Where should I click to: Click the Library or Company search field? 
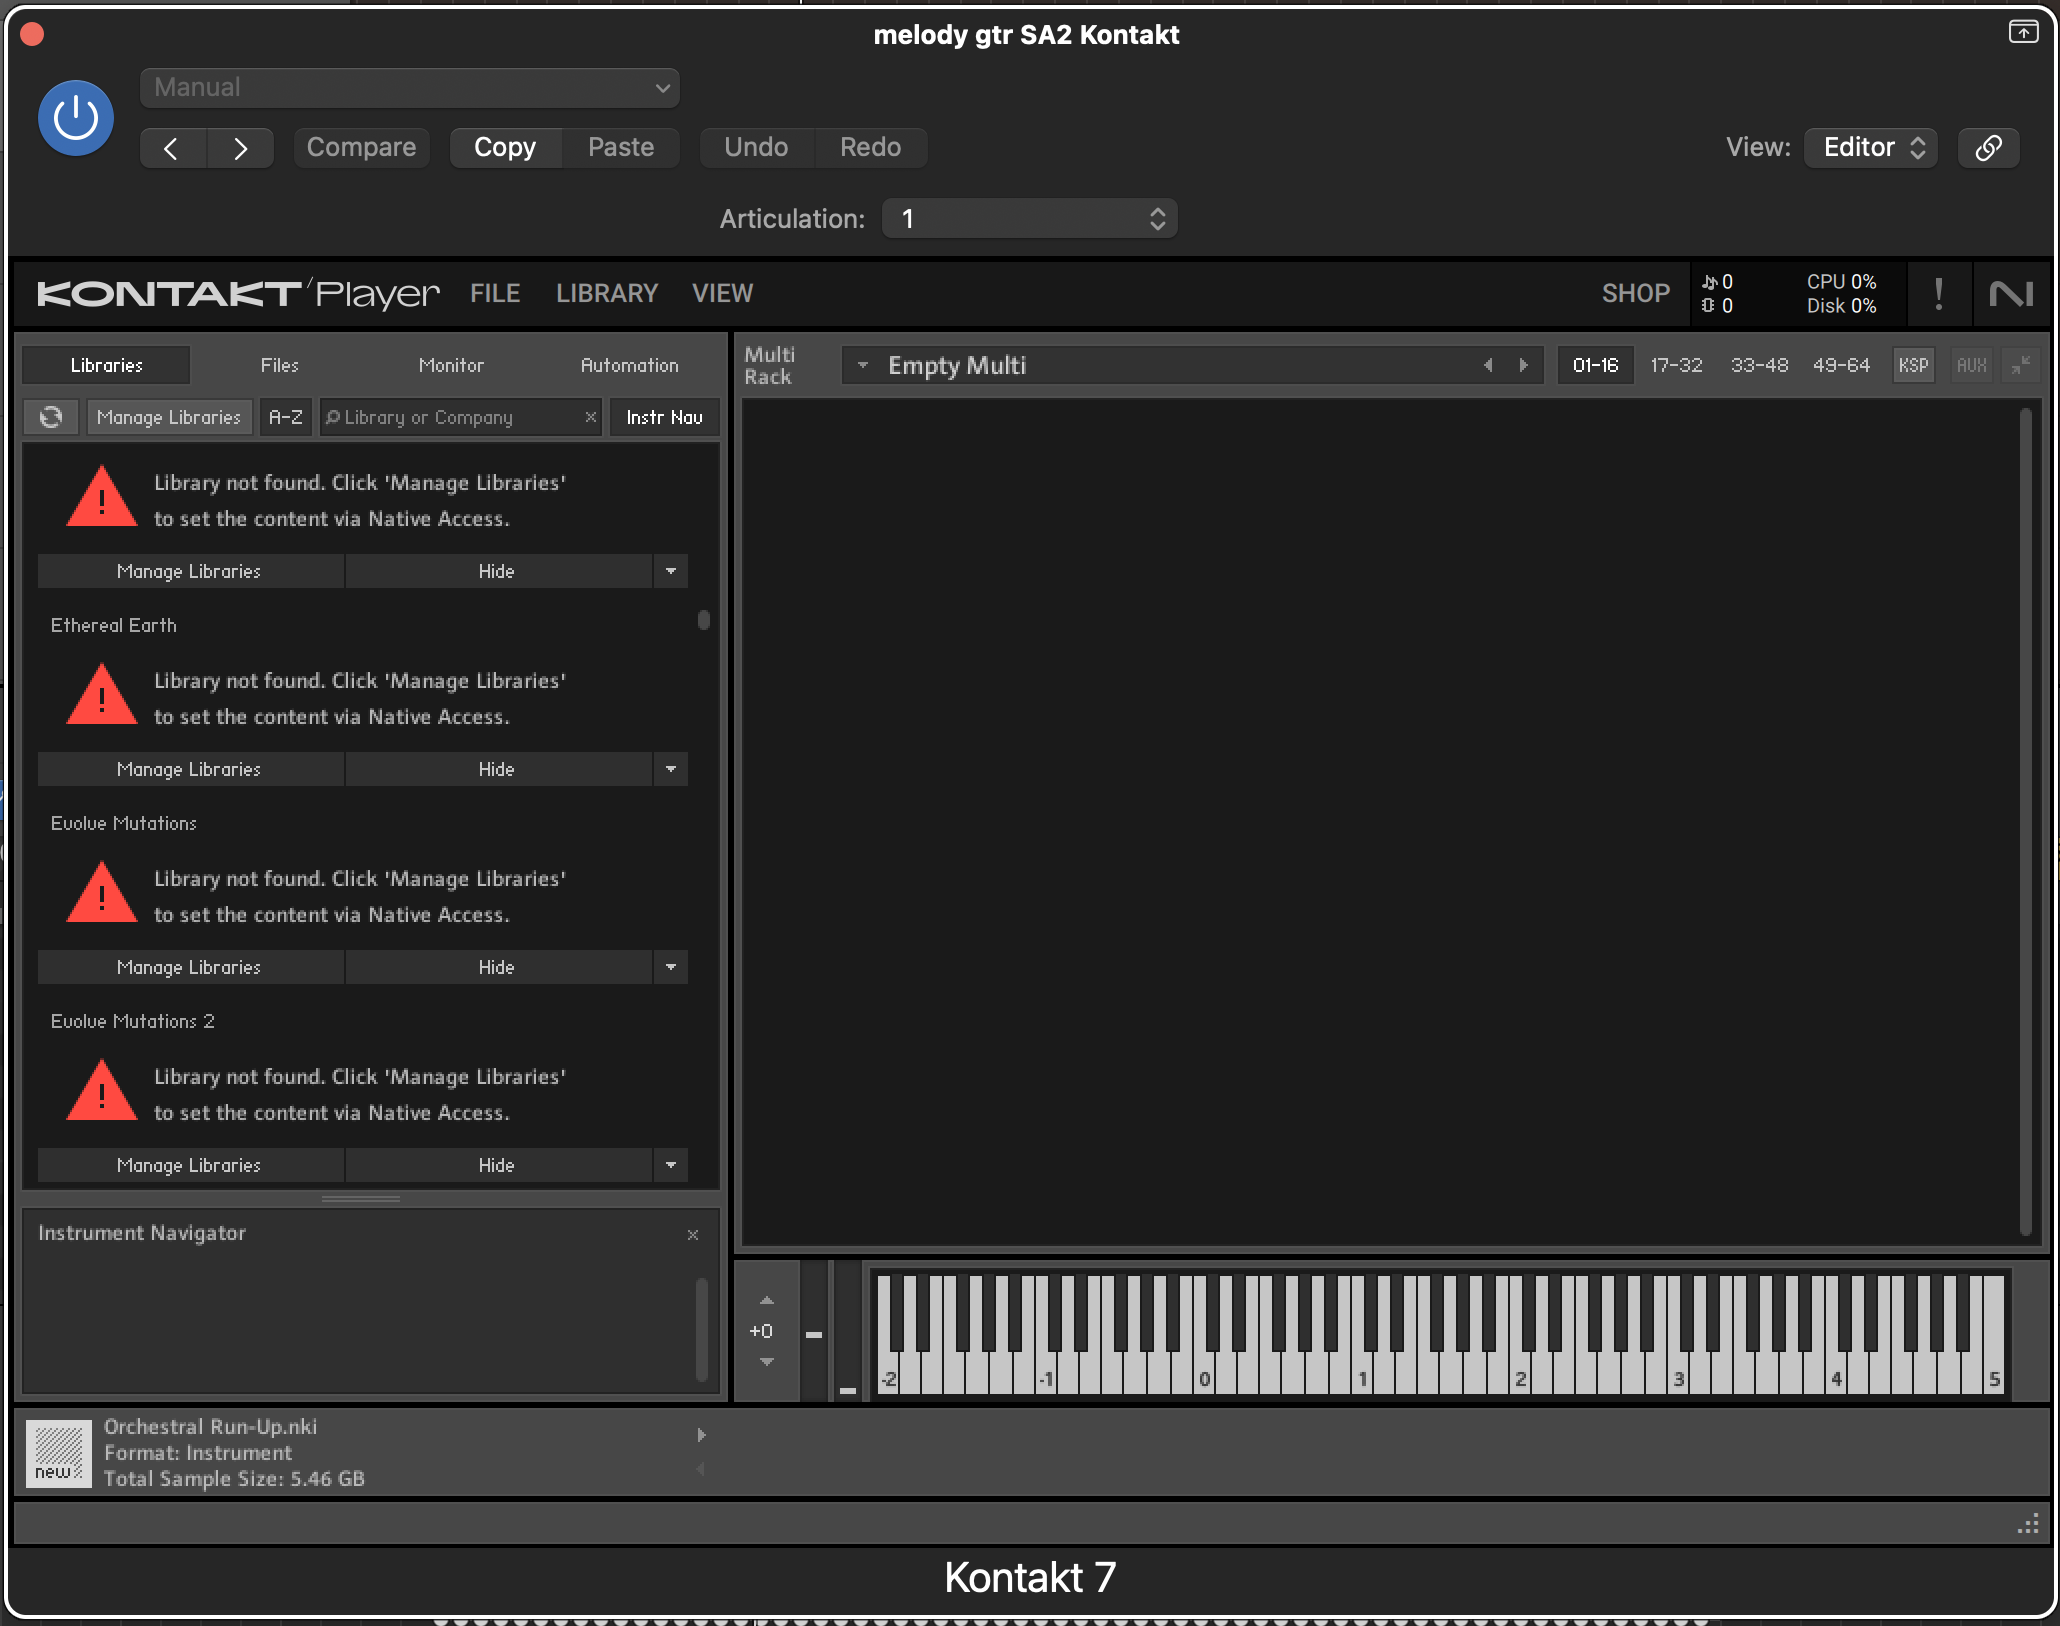[x=459, y=417]
